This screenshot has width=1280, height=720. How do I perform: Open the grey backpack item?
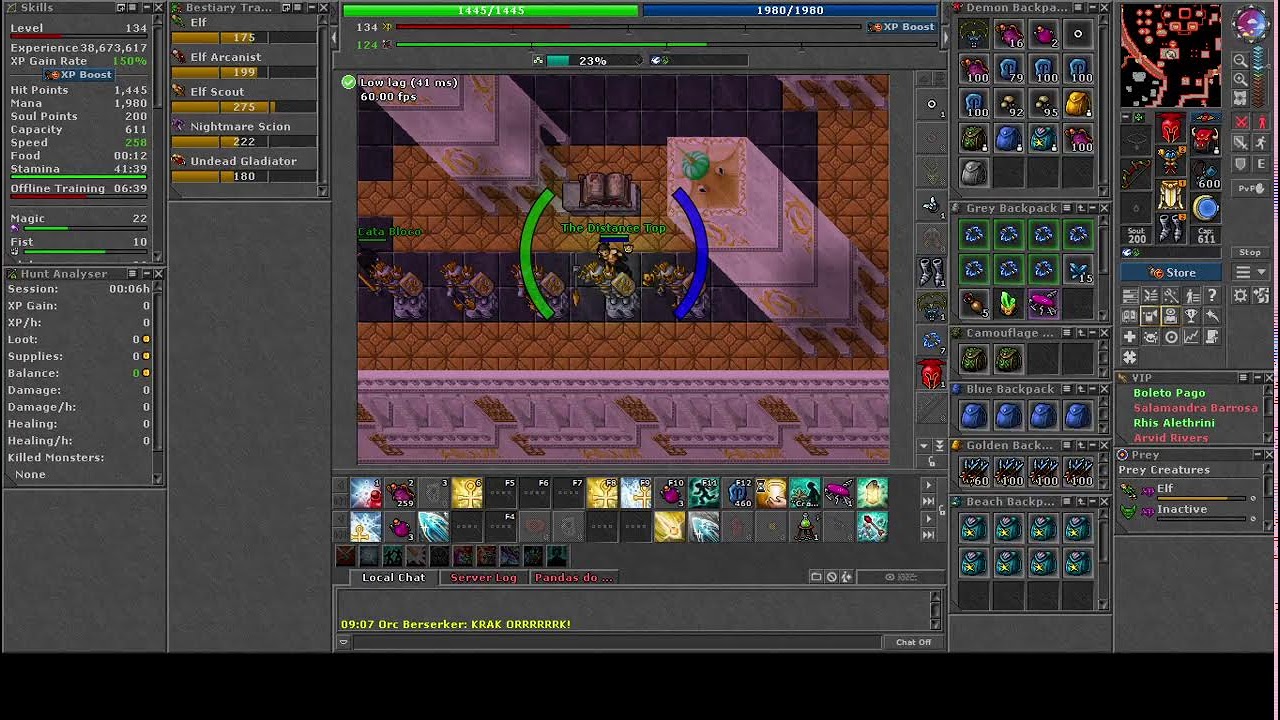click(974, 173)
